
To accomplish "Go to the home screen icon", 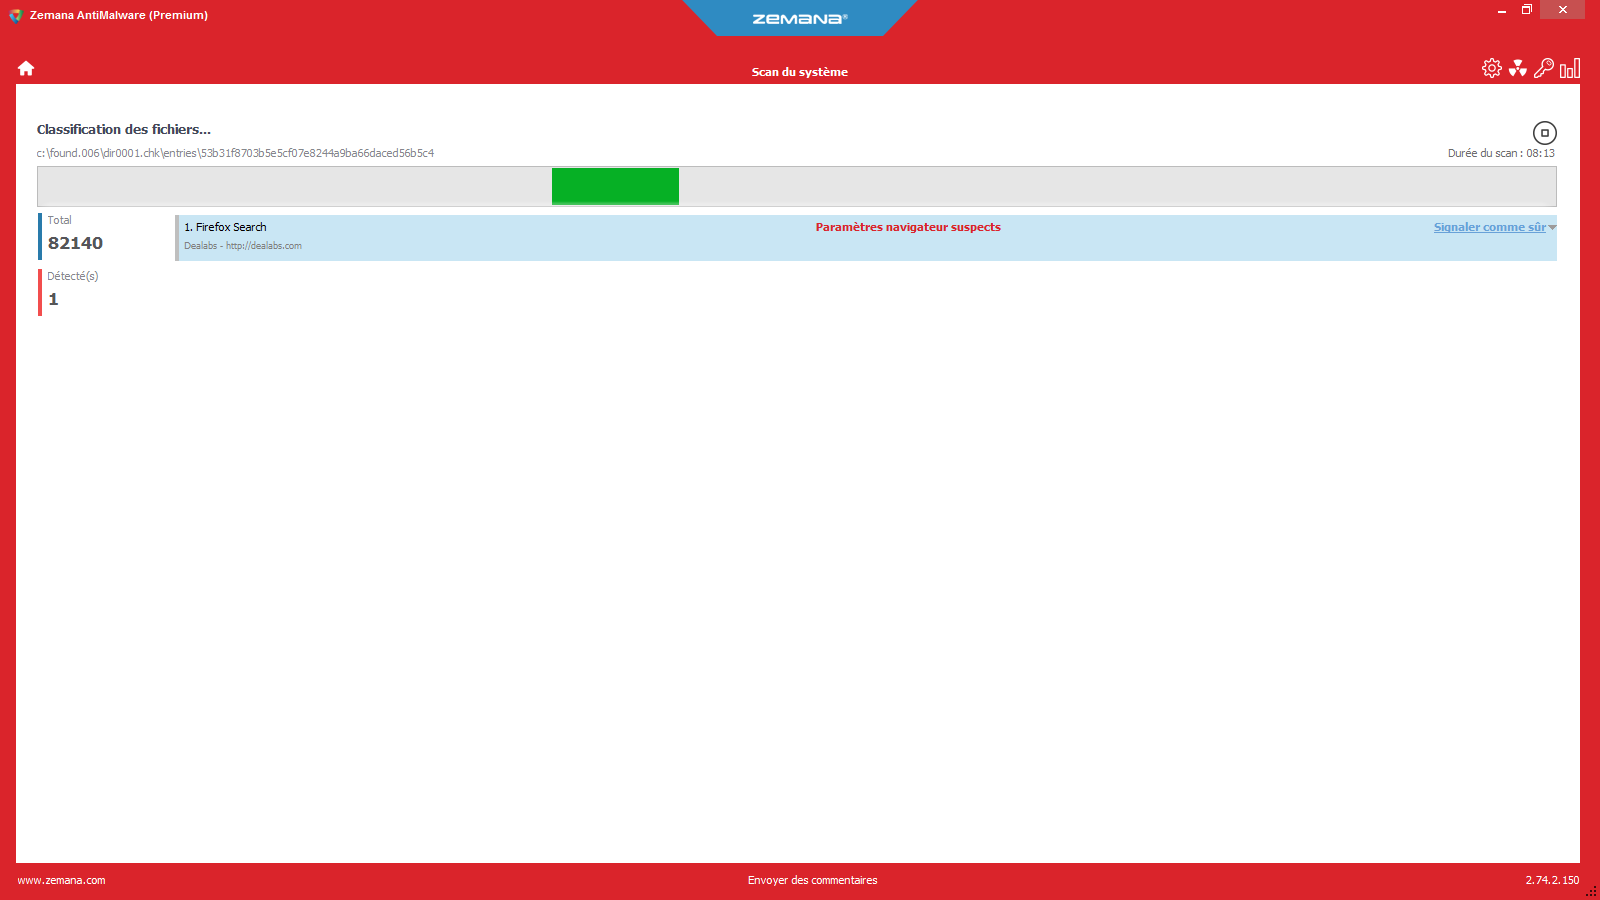I will 26,68.
